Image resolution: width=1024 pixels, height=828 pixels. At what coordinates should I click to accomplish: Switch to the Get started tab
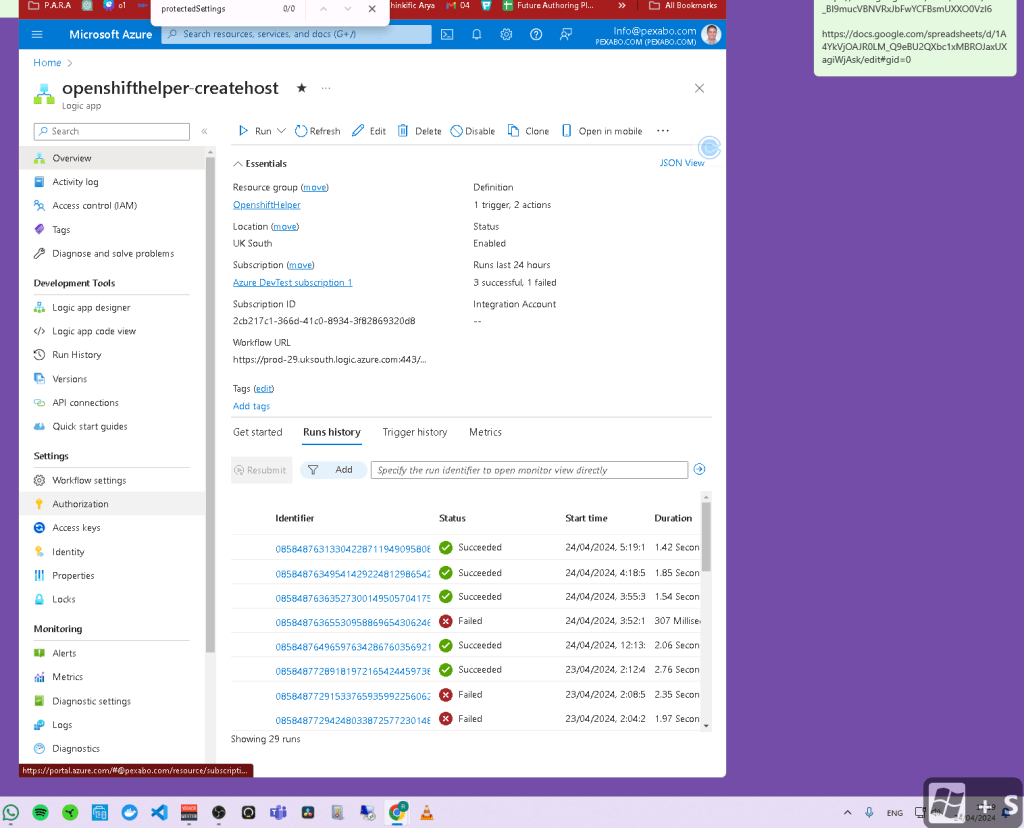[257, 432]
